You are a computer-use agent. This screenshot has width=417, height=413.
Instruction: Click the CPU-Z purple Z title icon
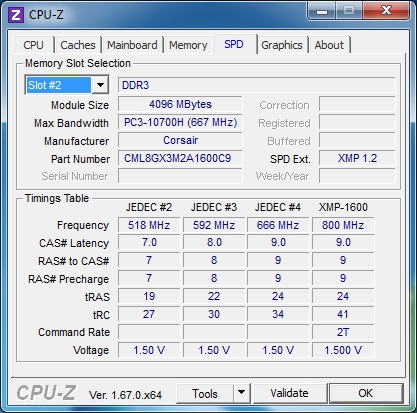tap(16, 15)
